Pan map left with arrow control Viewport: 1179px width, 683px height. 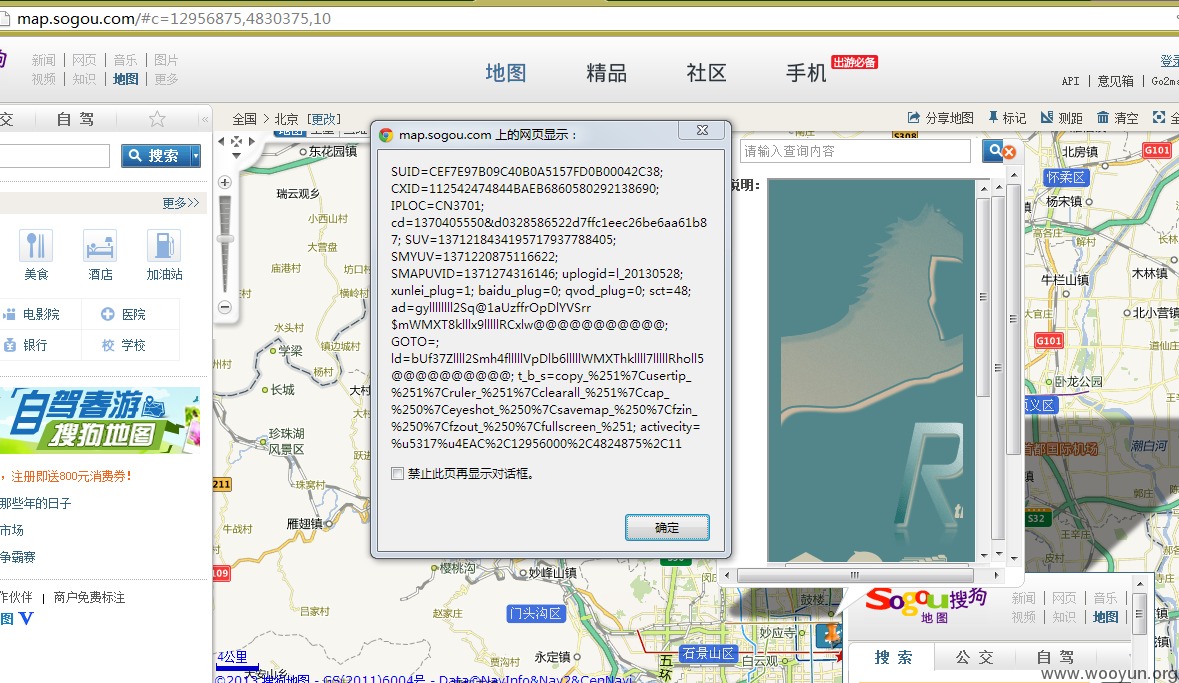tap(221, 141)
